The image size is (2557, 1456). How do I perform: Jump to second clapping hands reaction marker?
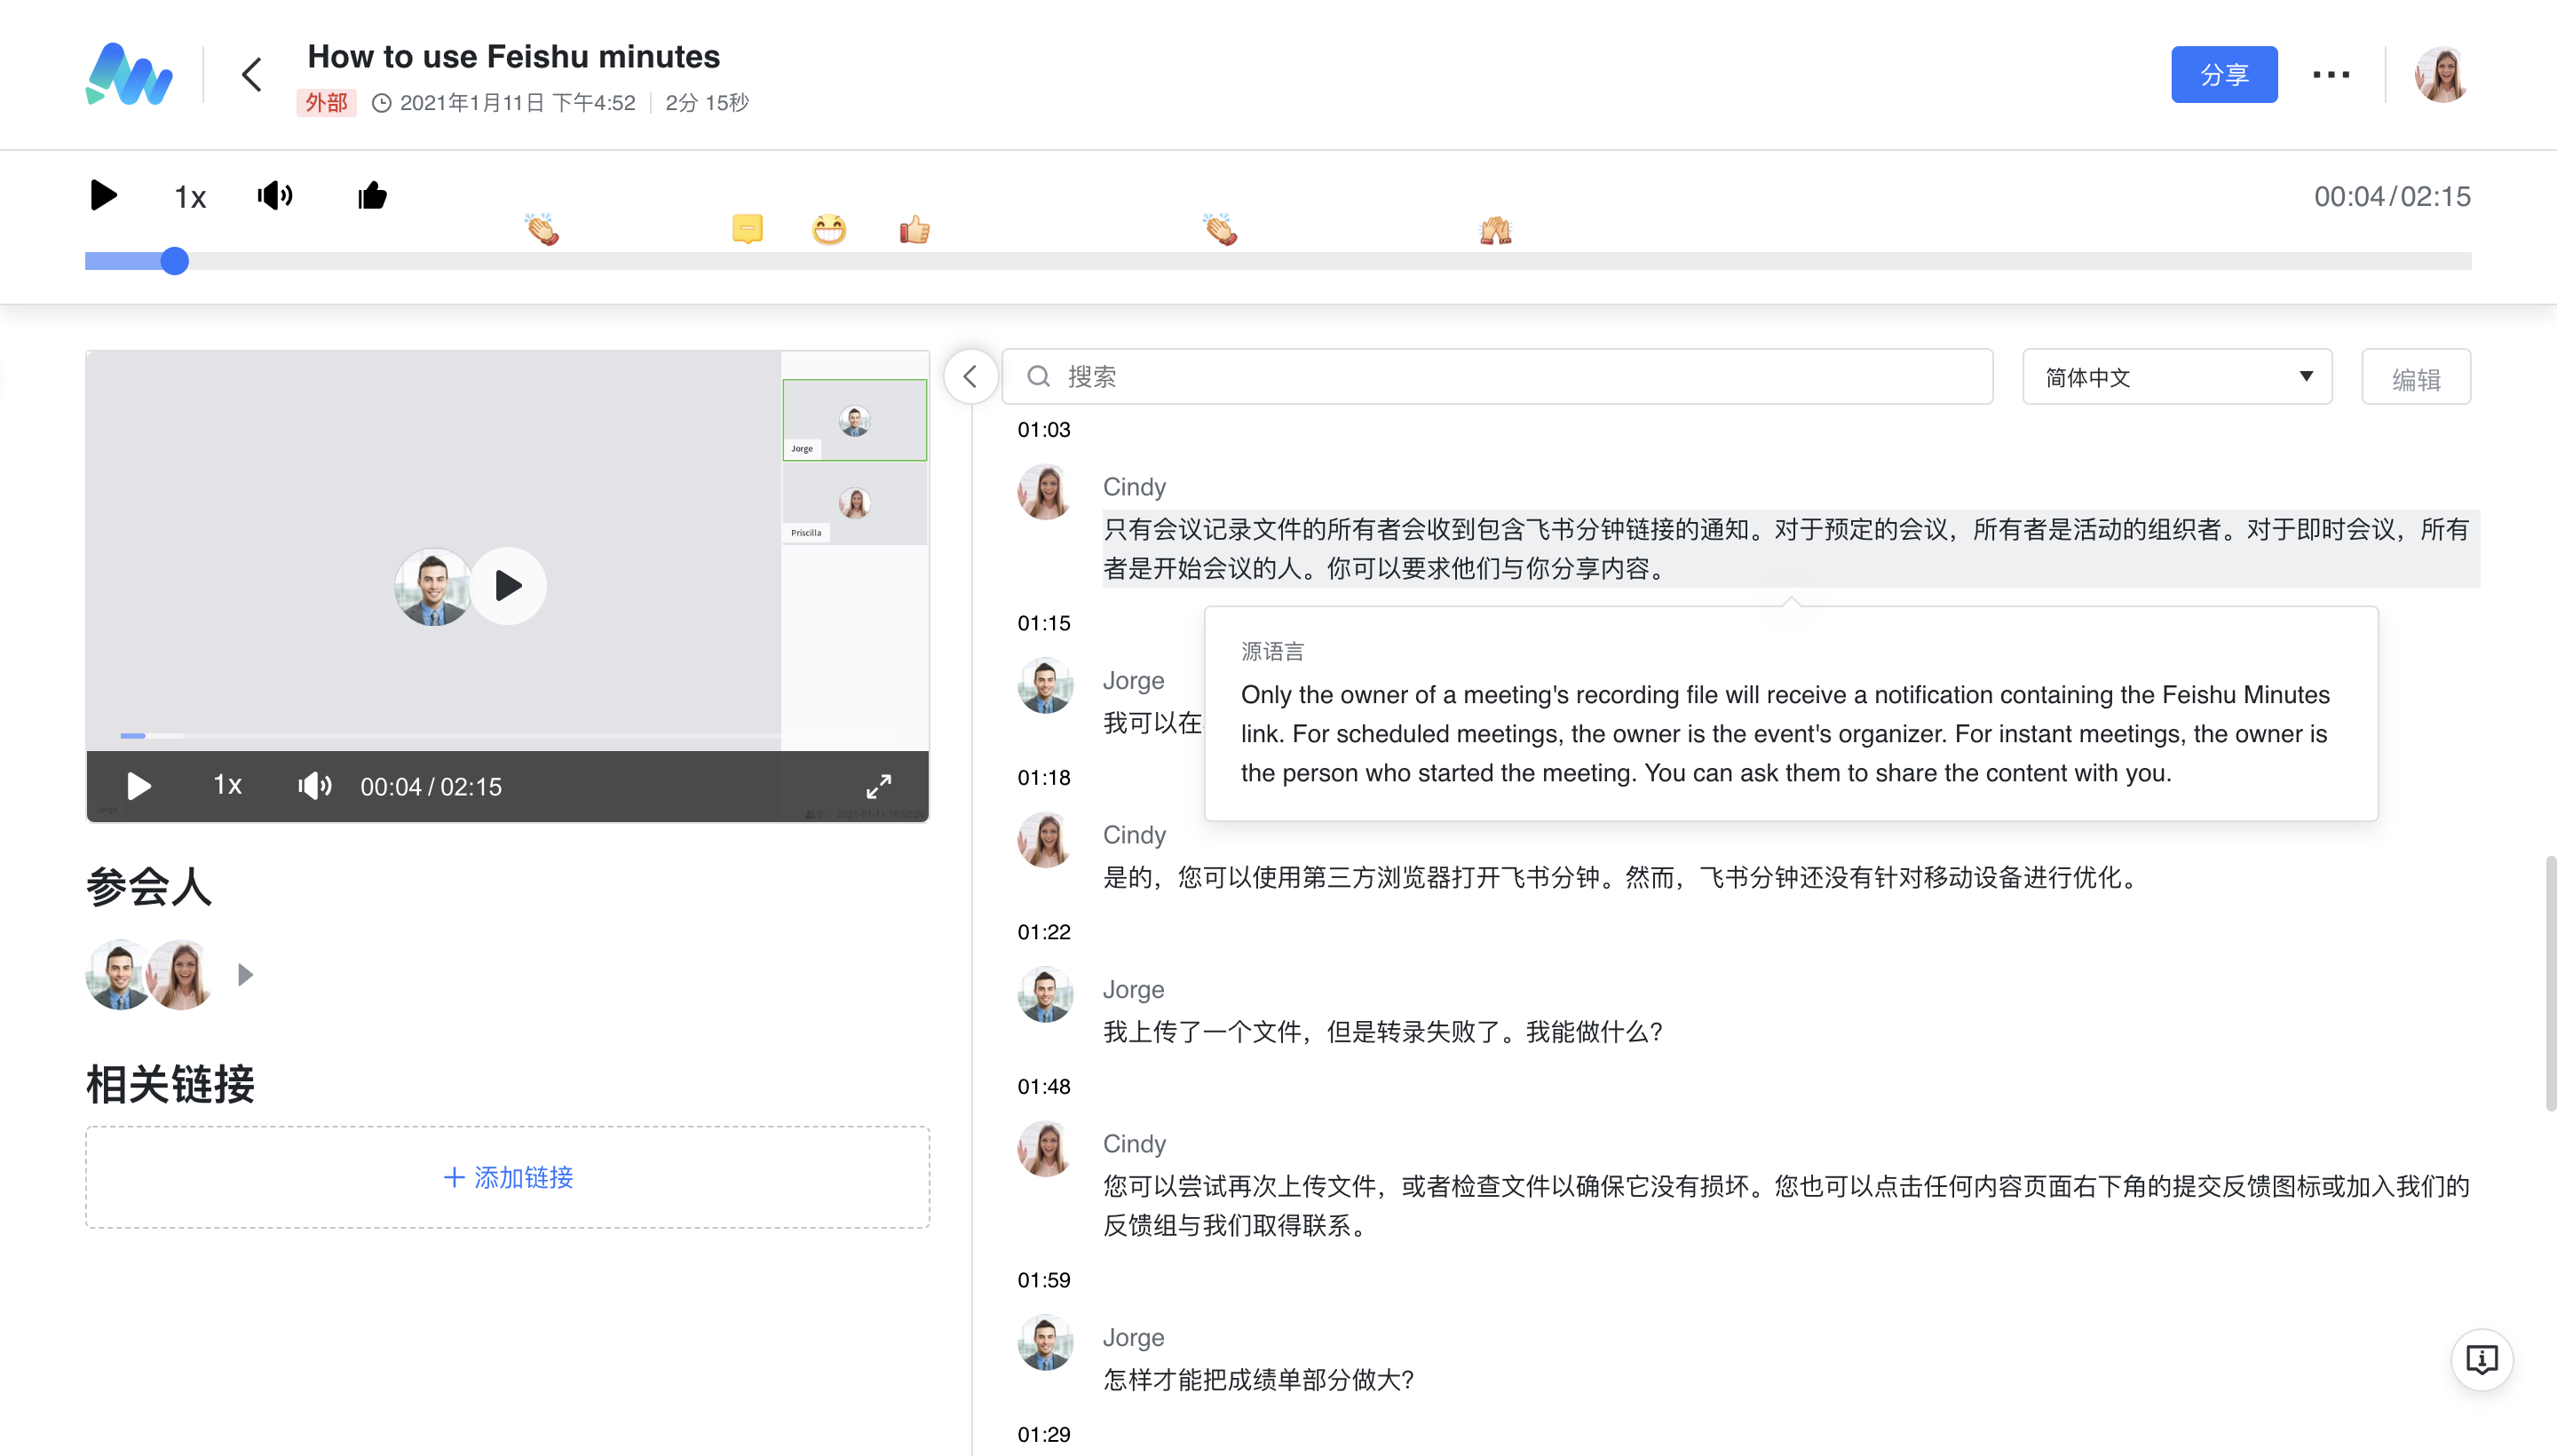point(1220,229)
